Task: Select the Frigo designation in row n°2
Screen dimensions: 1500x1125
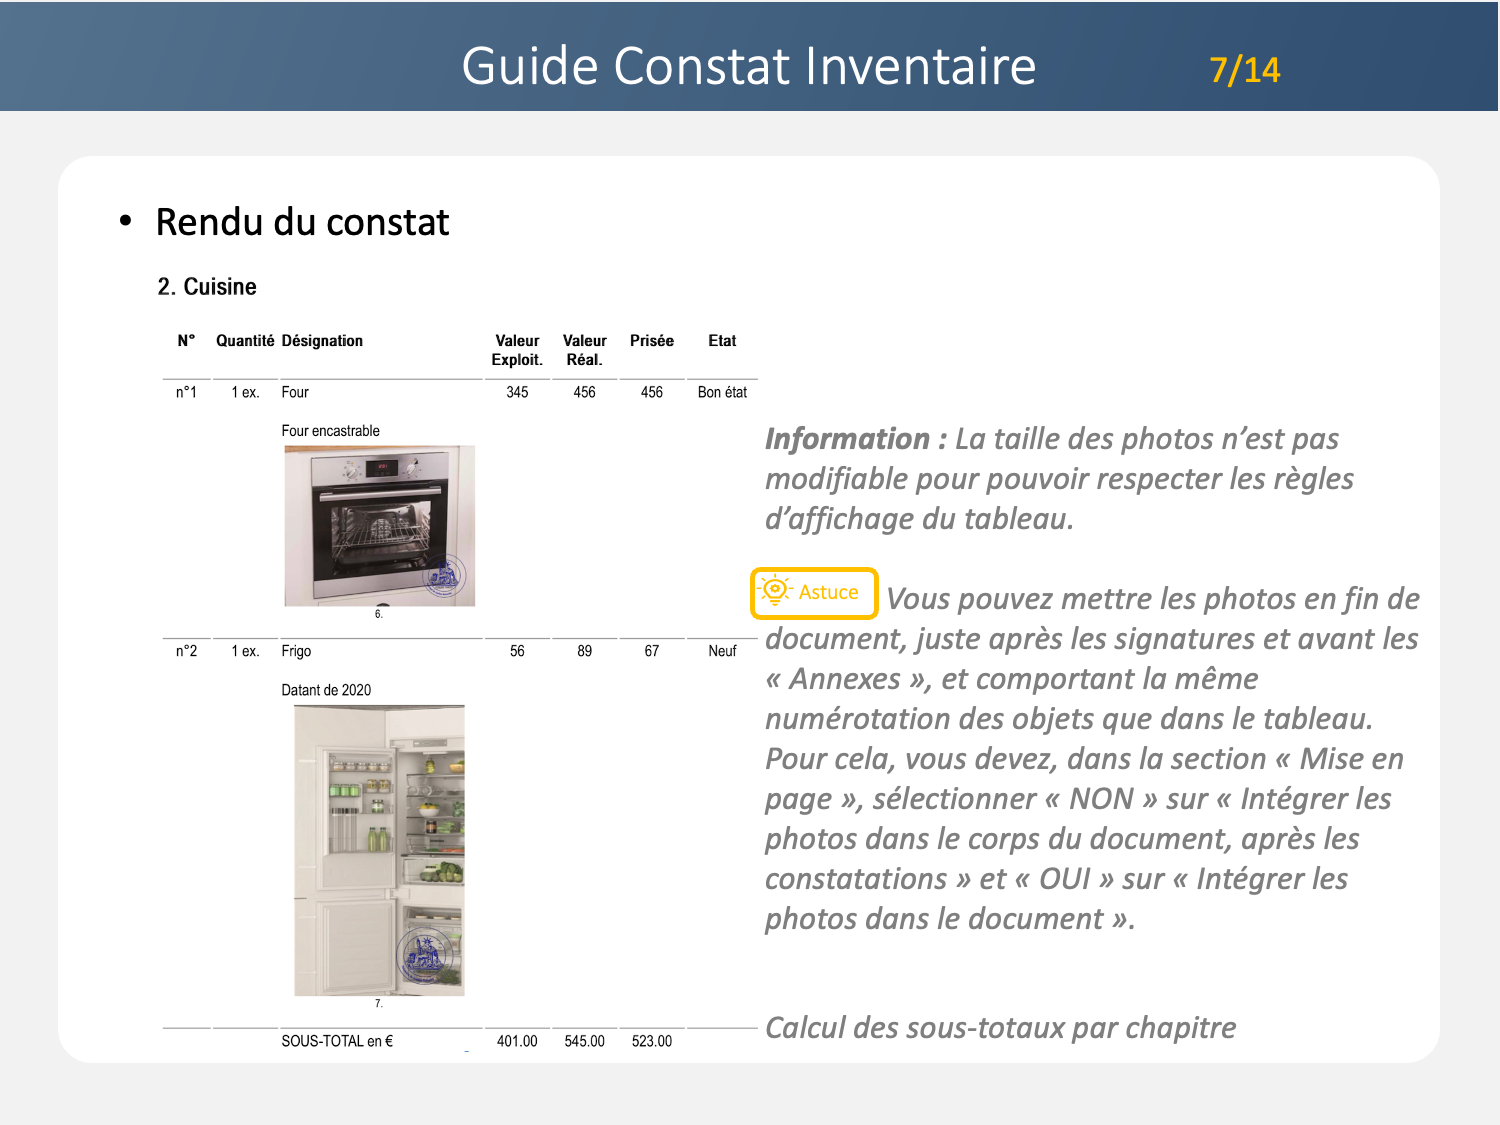Action: tap(296, 651)
